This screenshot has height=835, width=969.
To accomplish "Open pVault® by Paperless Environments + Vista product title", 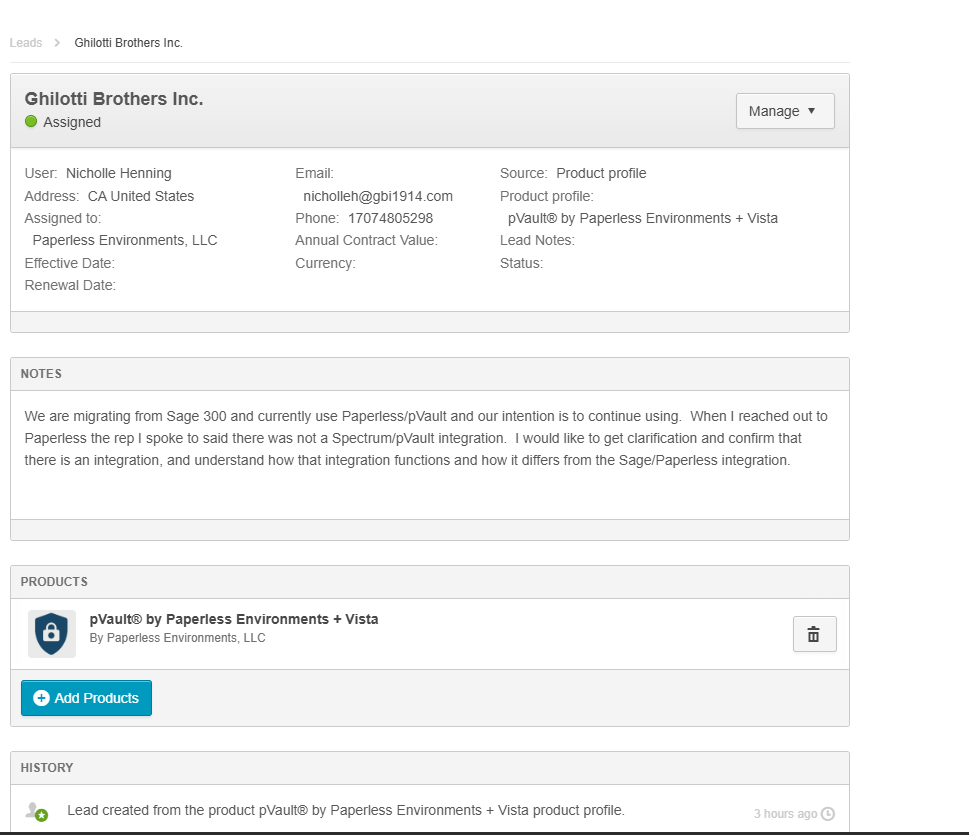I will tap(234, 619).
